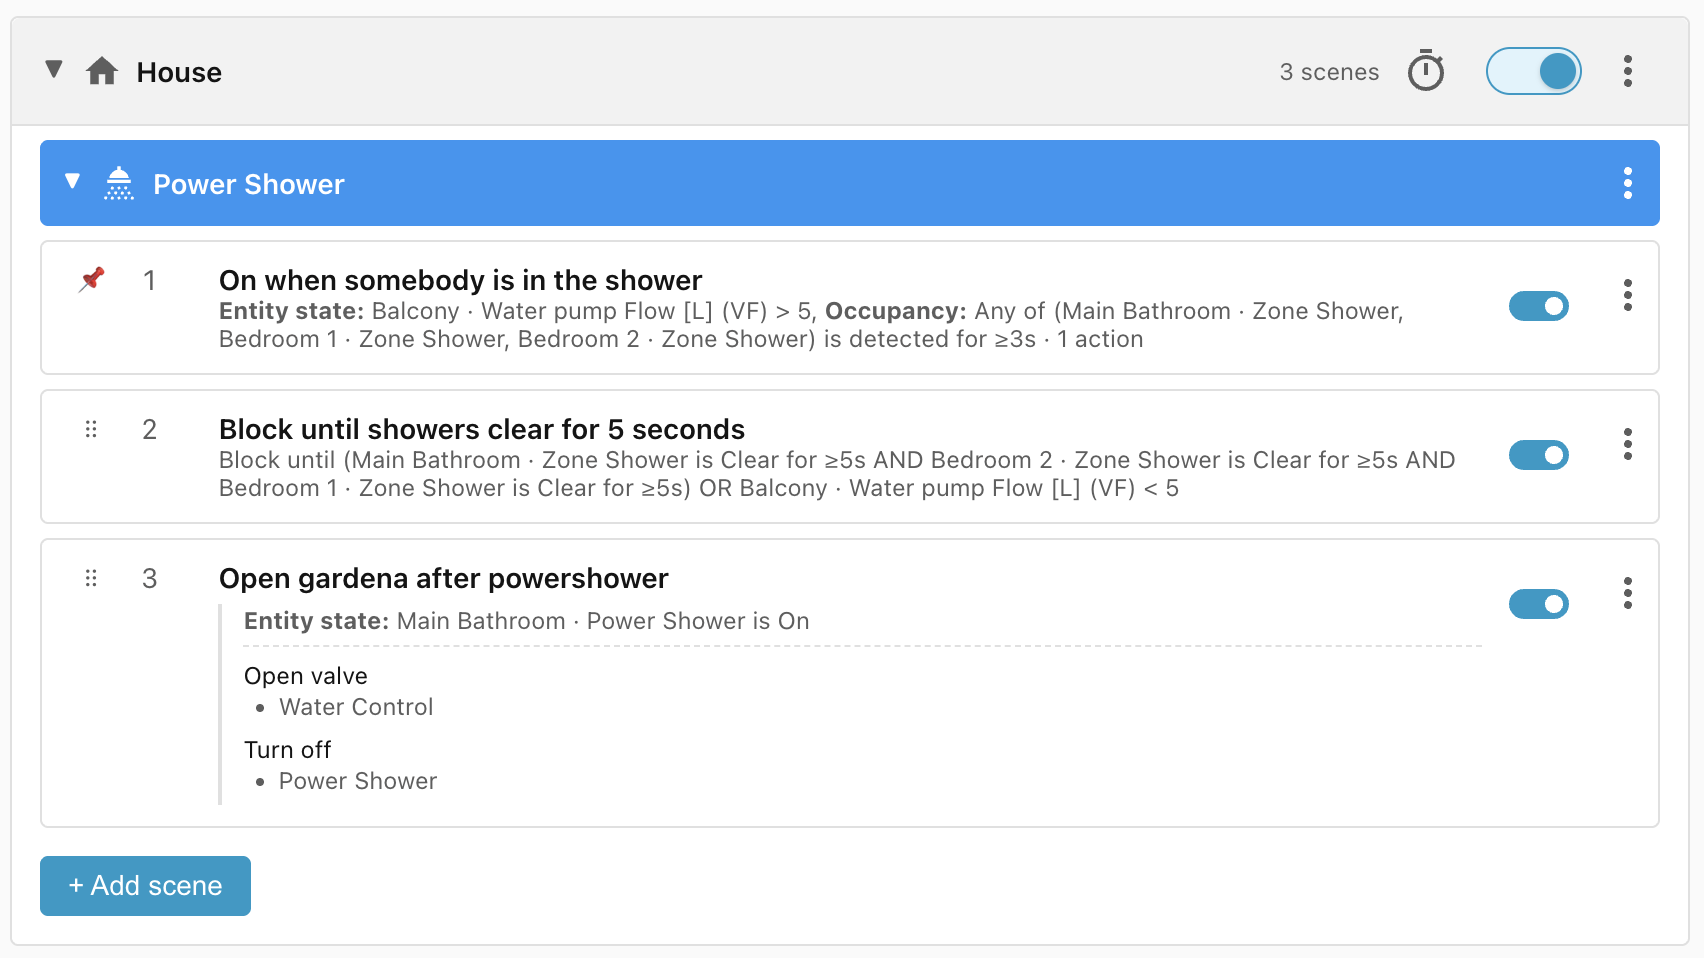Turn off the 'Open gardena after powershower' toggle
Screen dimensions: 1704x958
pos(1539,604)
